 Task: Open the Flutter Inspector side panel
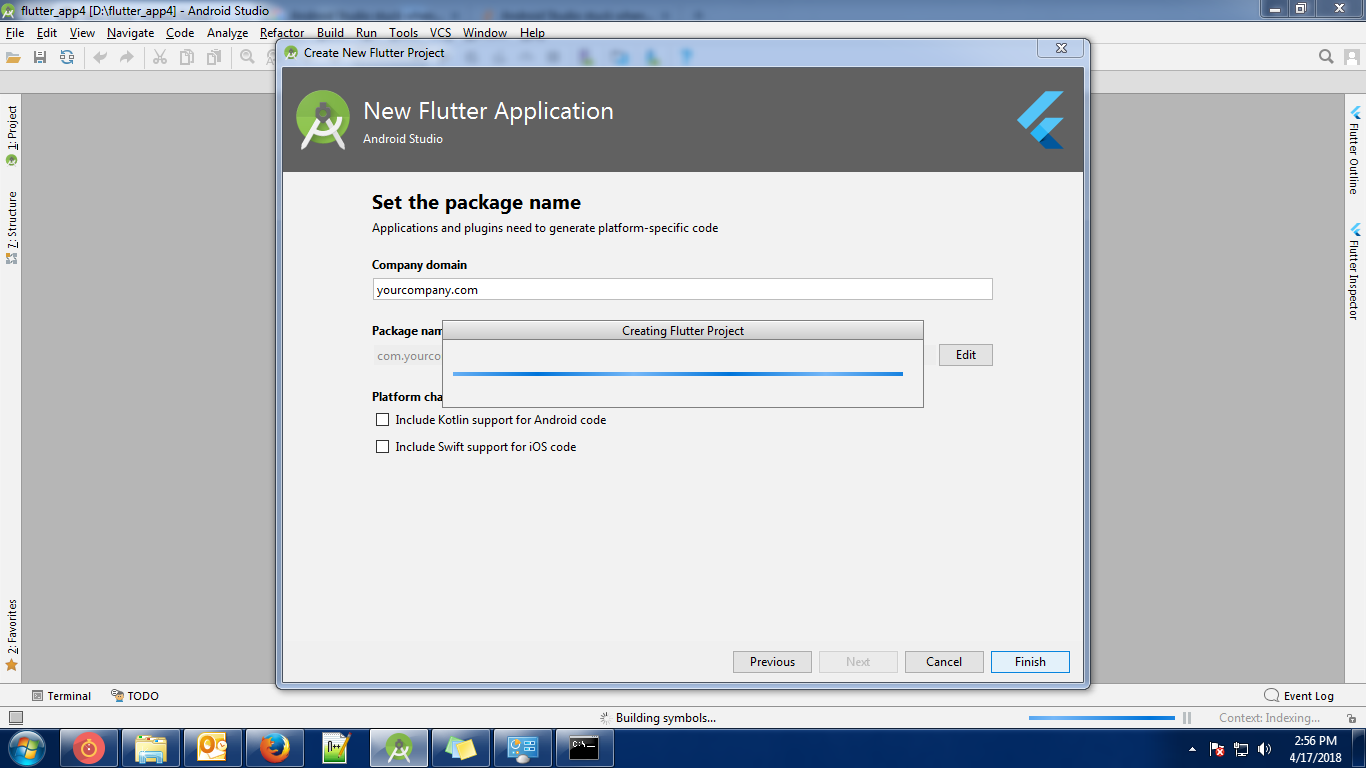(1355, 271)
